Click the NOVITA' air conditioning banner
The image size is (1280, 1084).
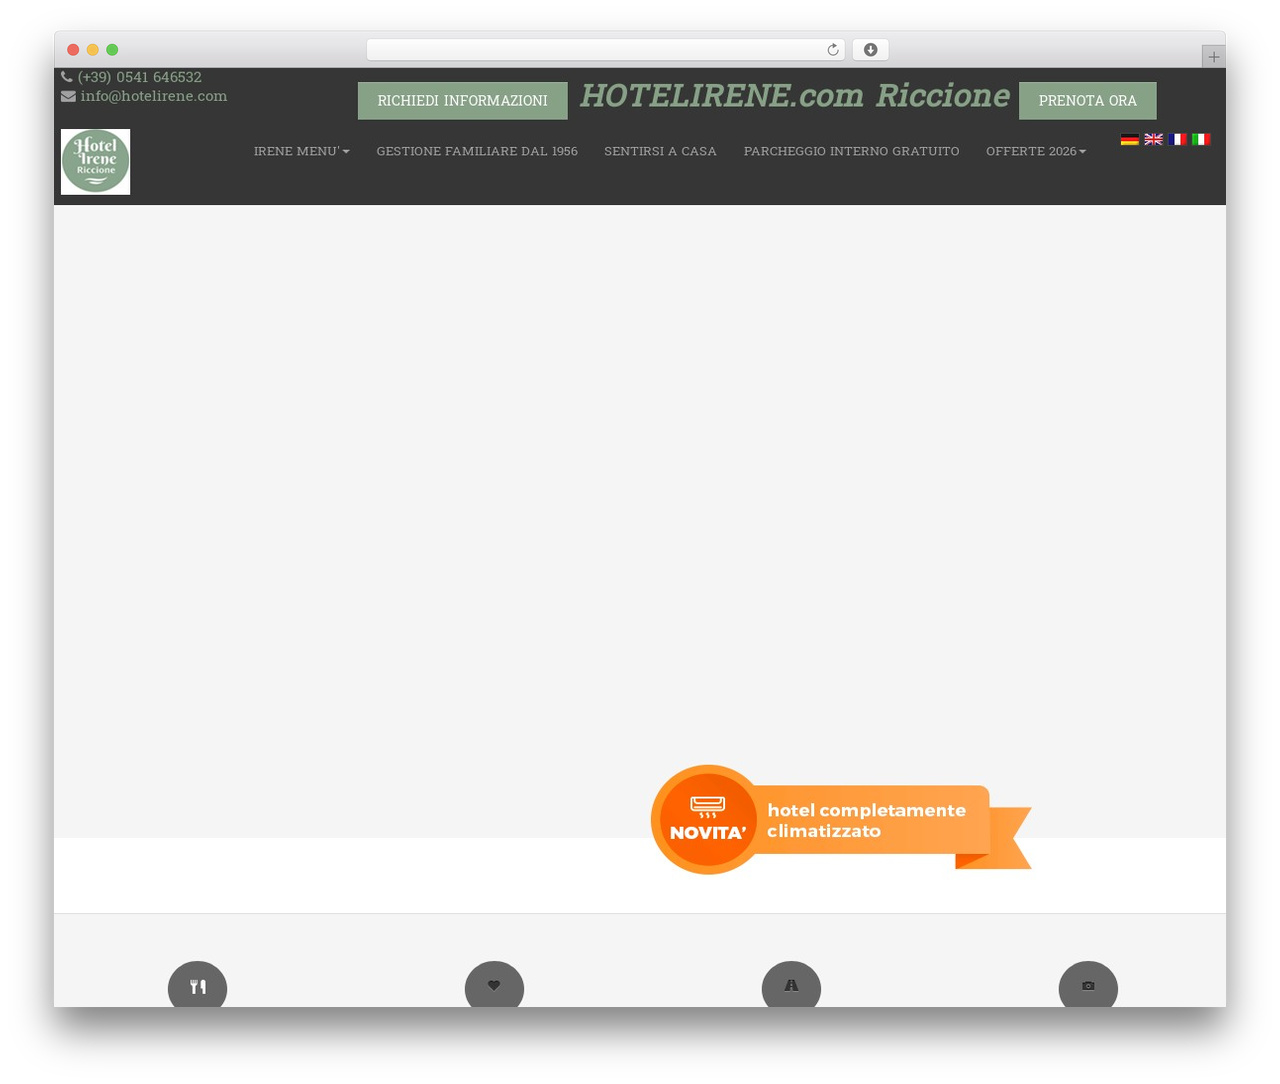pos(840,820)
